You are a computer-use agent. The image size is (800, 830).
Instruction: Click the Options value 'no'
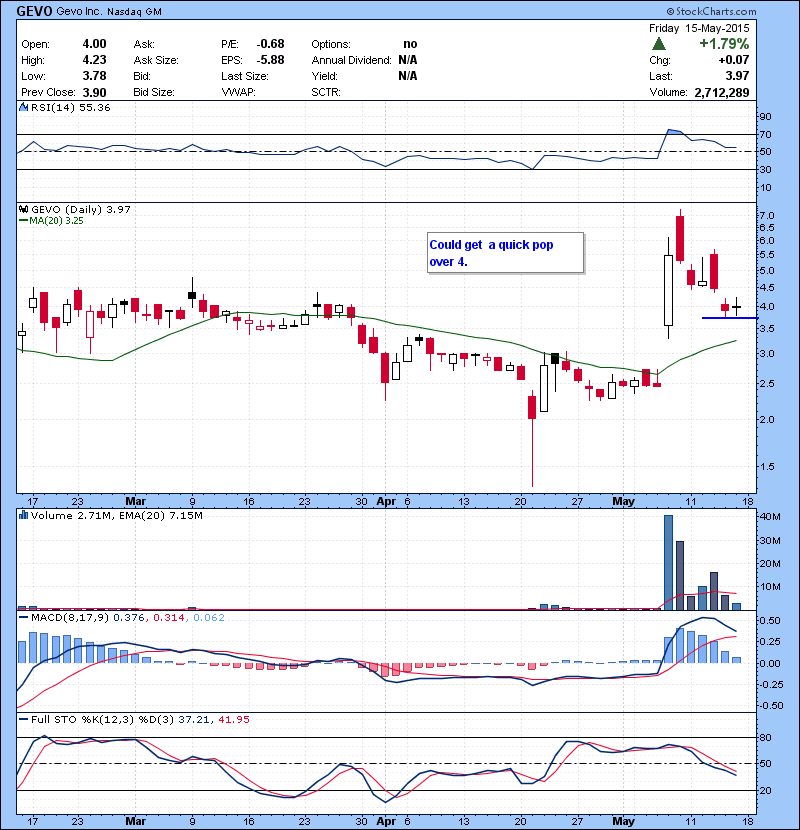click(410, 44)
